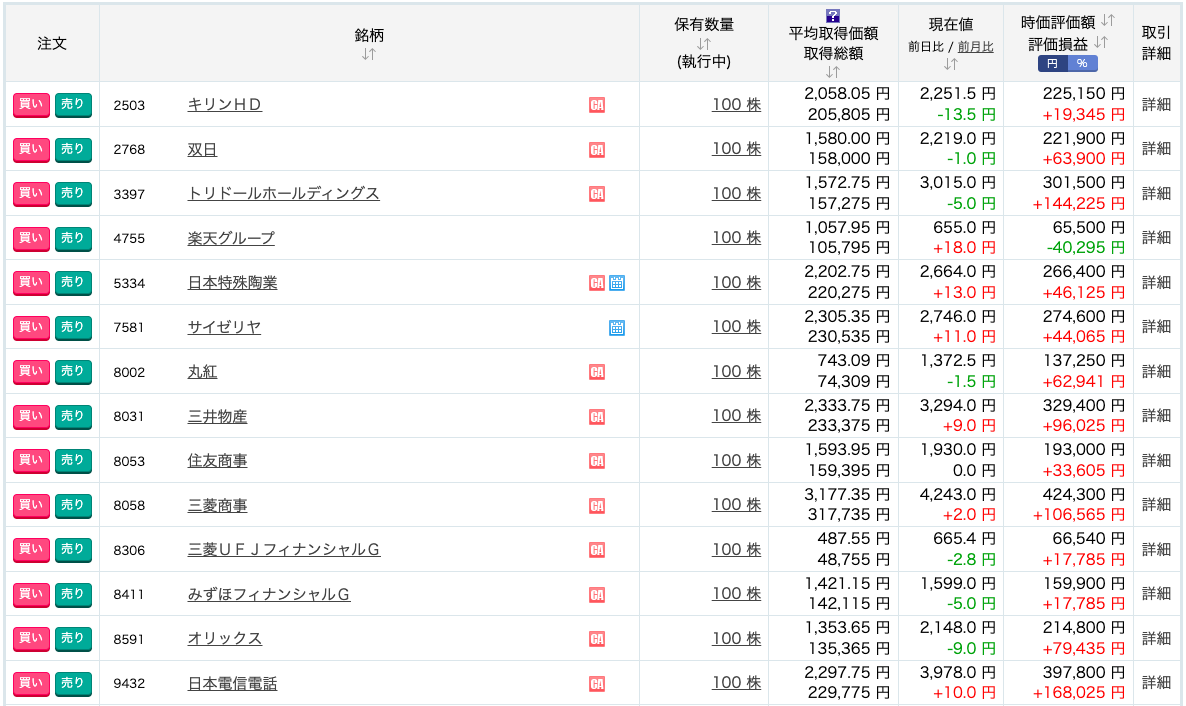1186x706 pixels.
Task: Sort by 時価評価額 arrows
Action: tap(1108, 20)
